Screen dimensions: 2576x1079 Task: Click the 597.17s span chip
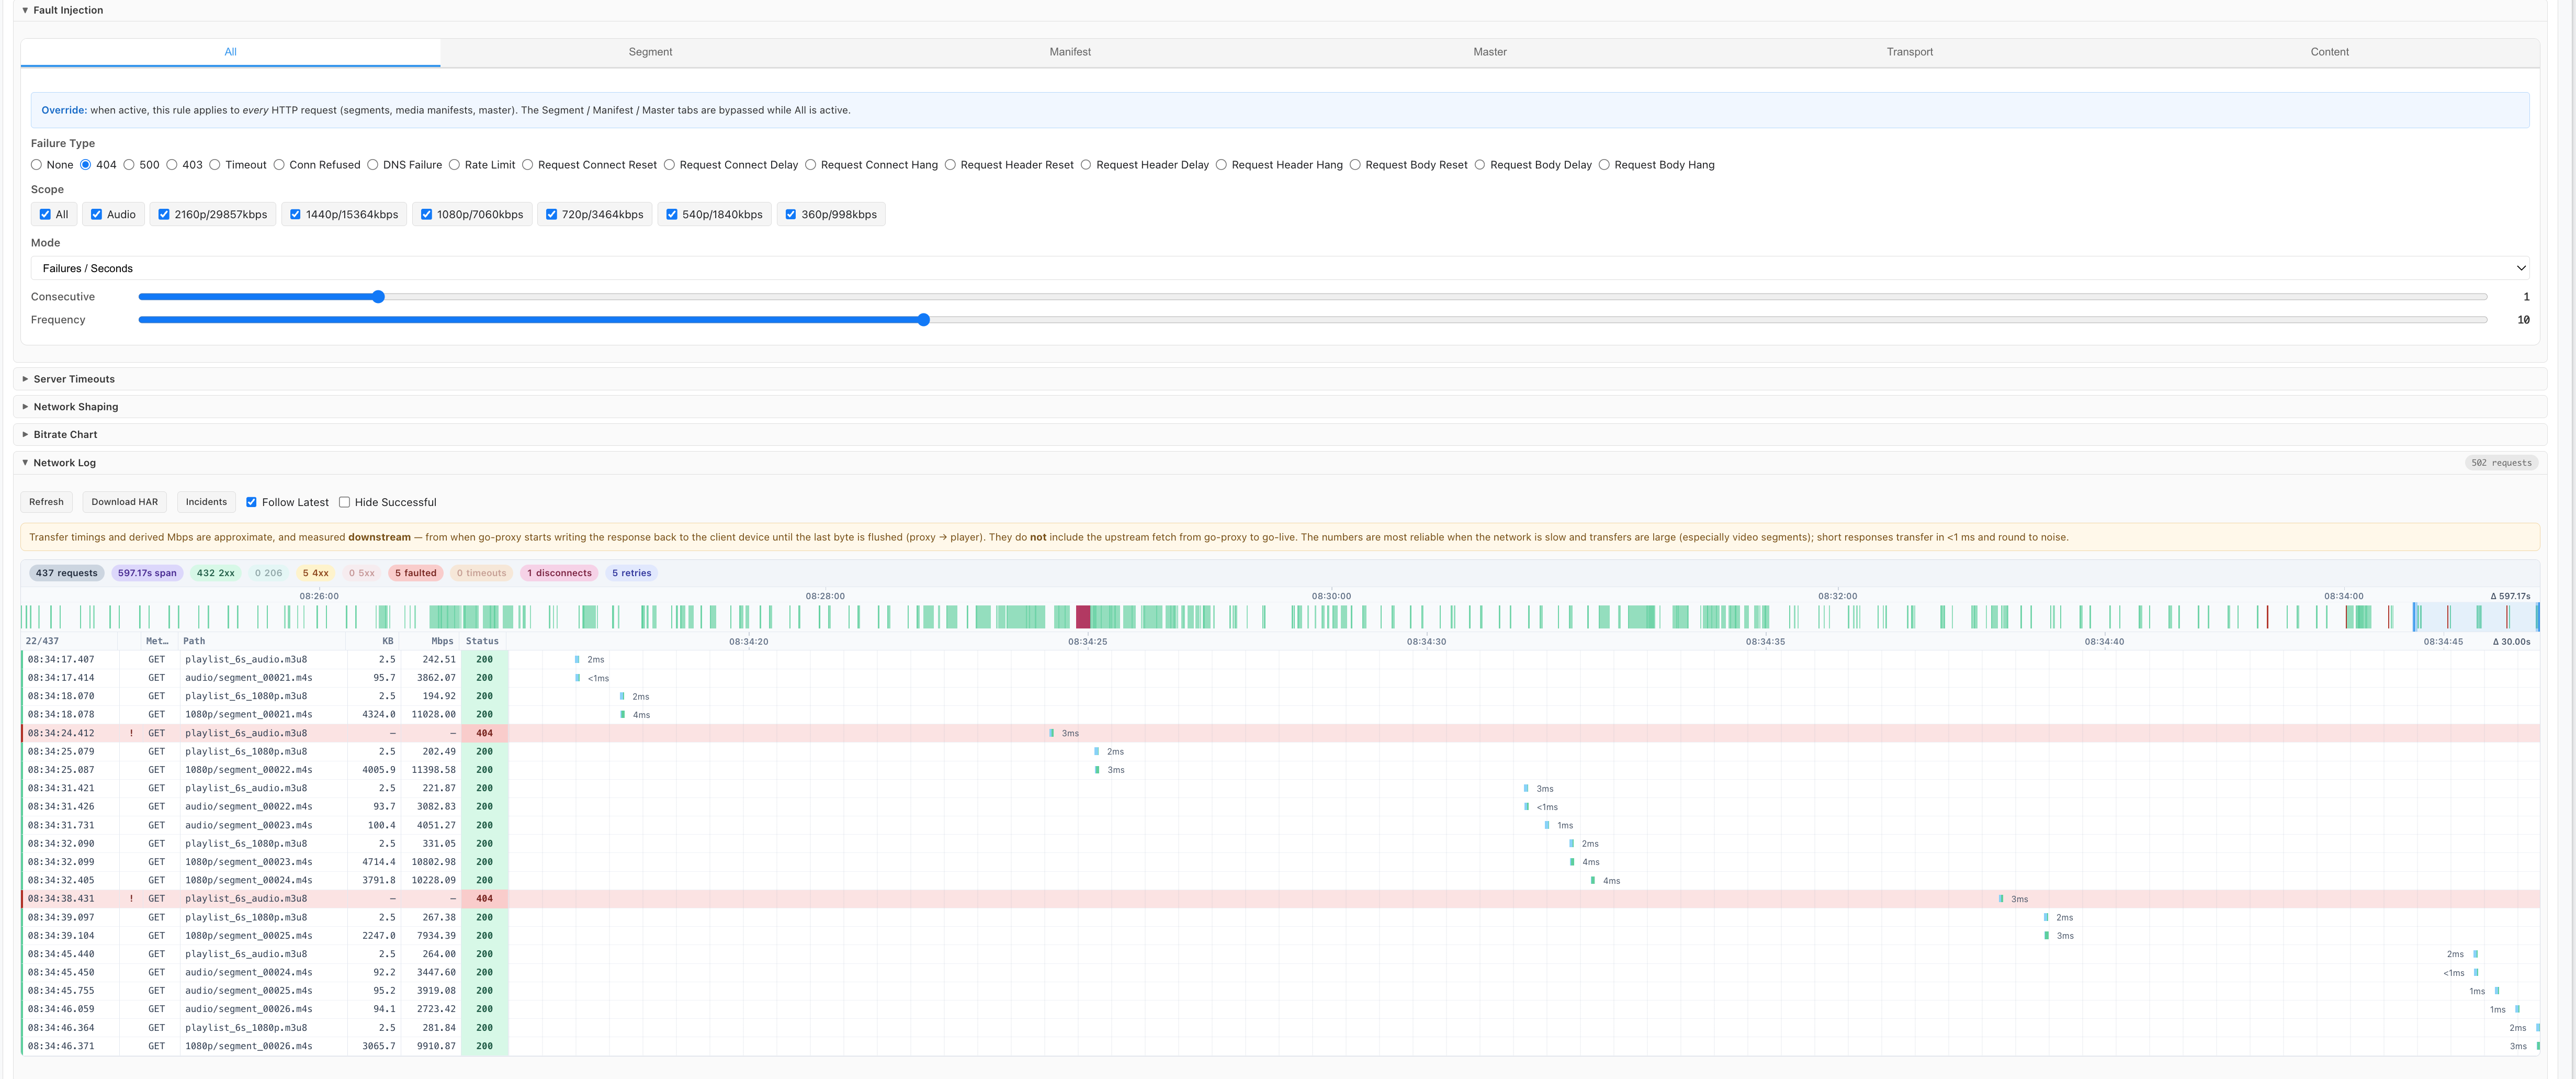tap(147, 573)
